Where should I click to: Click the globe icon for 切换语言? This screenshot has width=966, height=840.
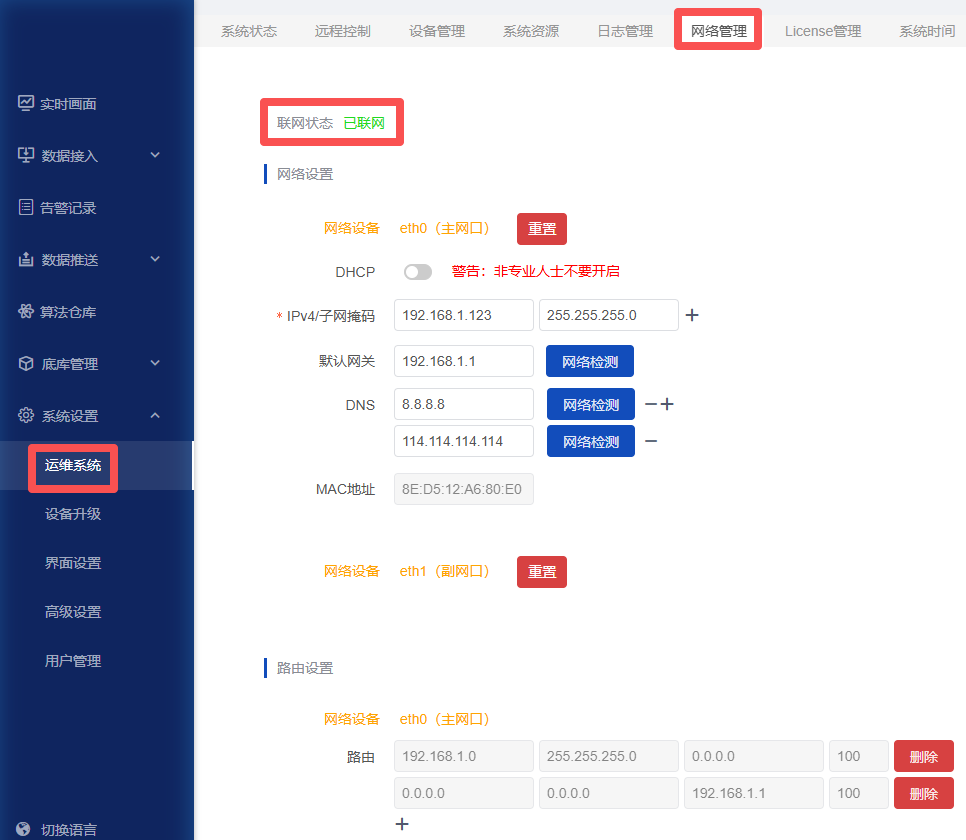click(23, 829)
